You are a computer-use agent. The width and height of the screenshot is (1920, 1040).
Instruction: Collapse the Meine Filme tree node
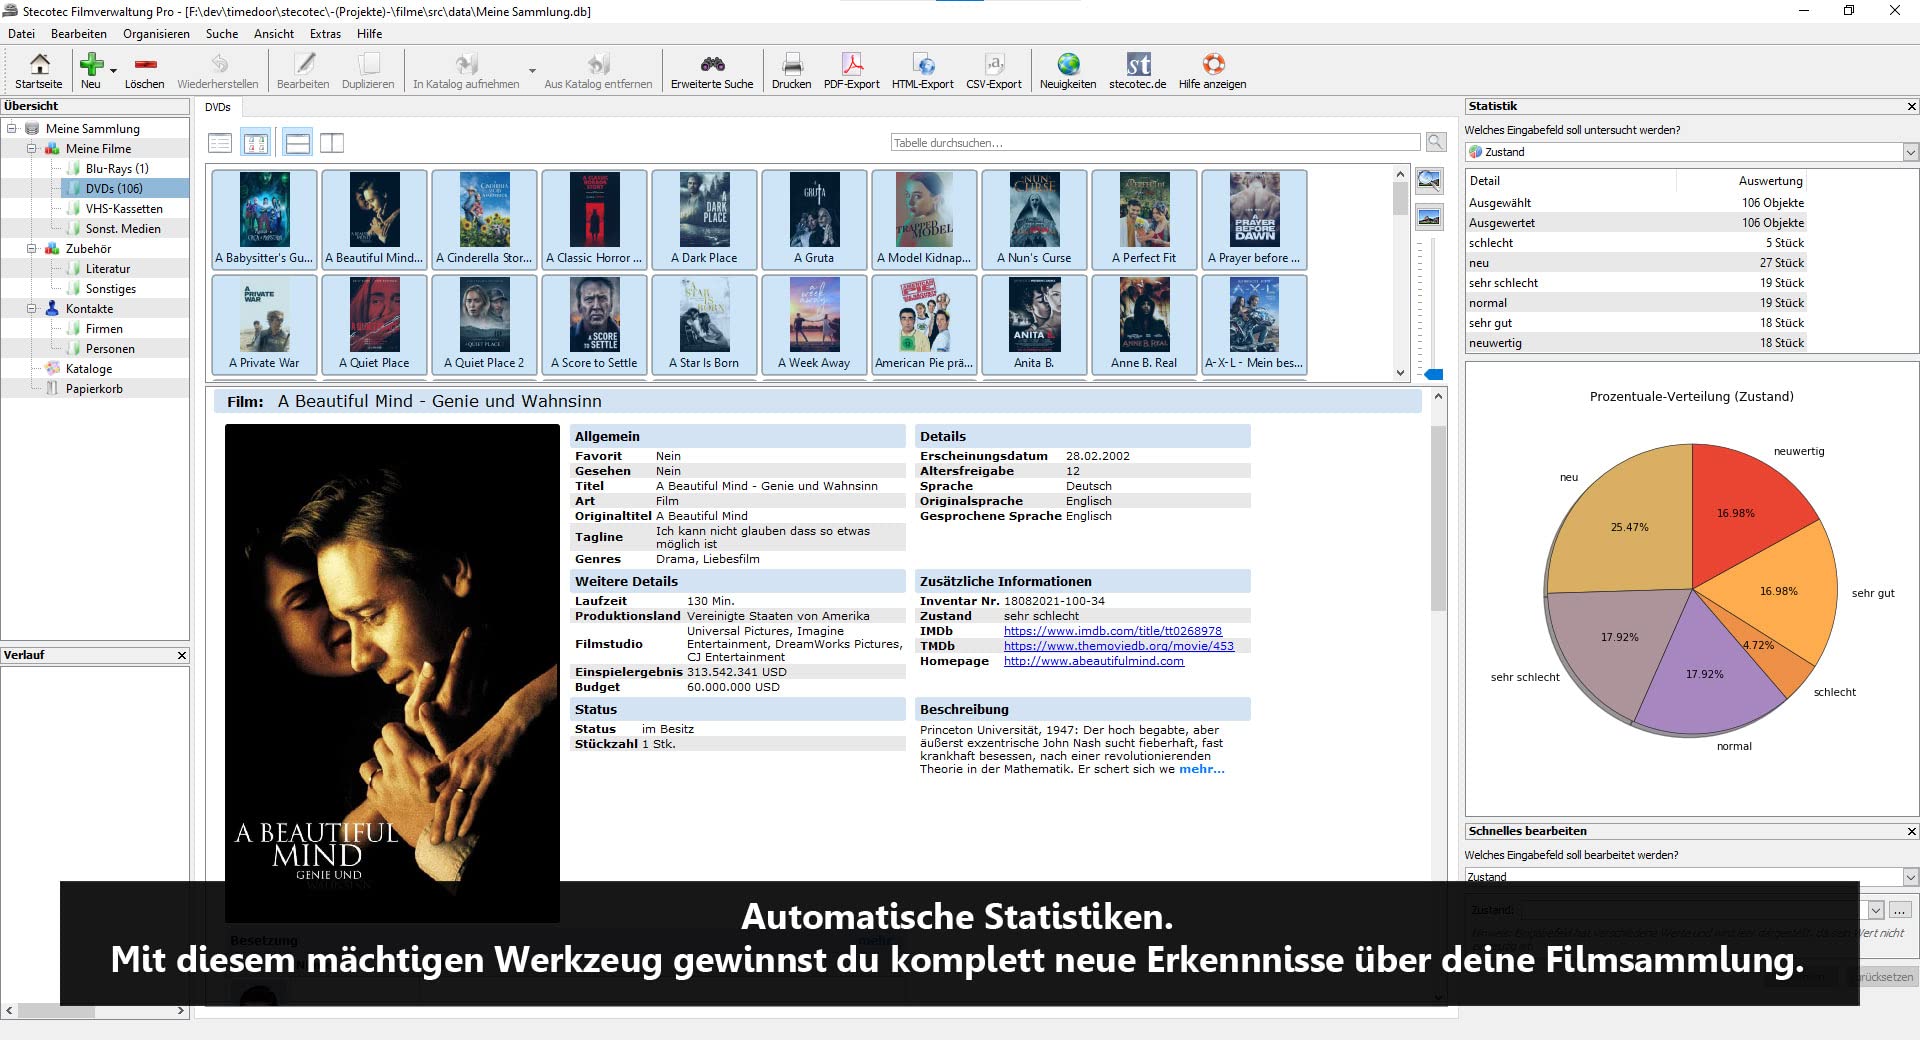point(32,148)
